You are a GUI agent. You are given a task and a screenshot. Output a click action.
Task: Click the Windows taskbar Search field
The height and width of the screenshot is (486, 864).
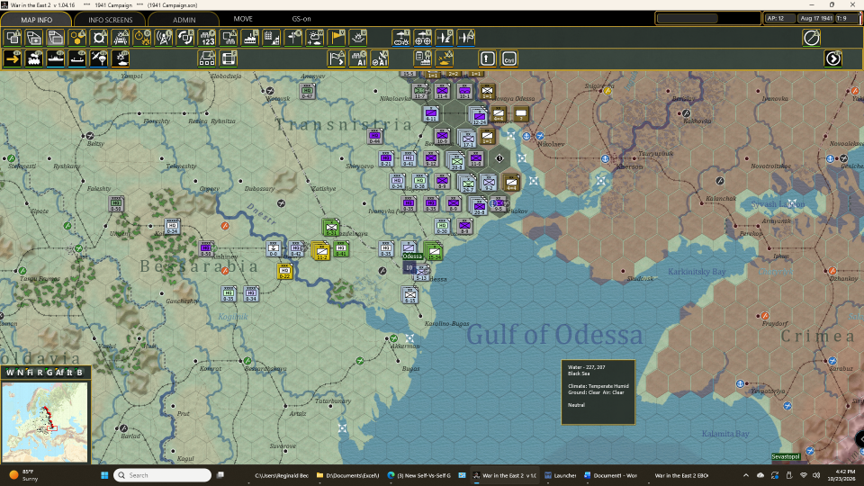[163, 475]
